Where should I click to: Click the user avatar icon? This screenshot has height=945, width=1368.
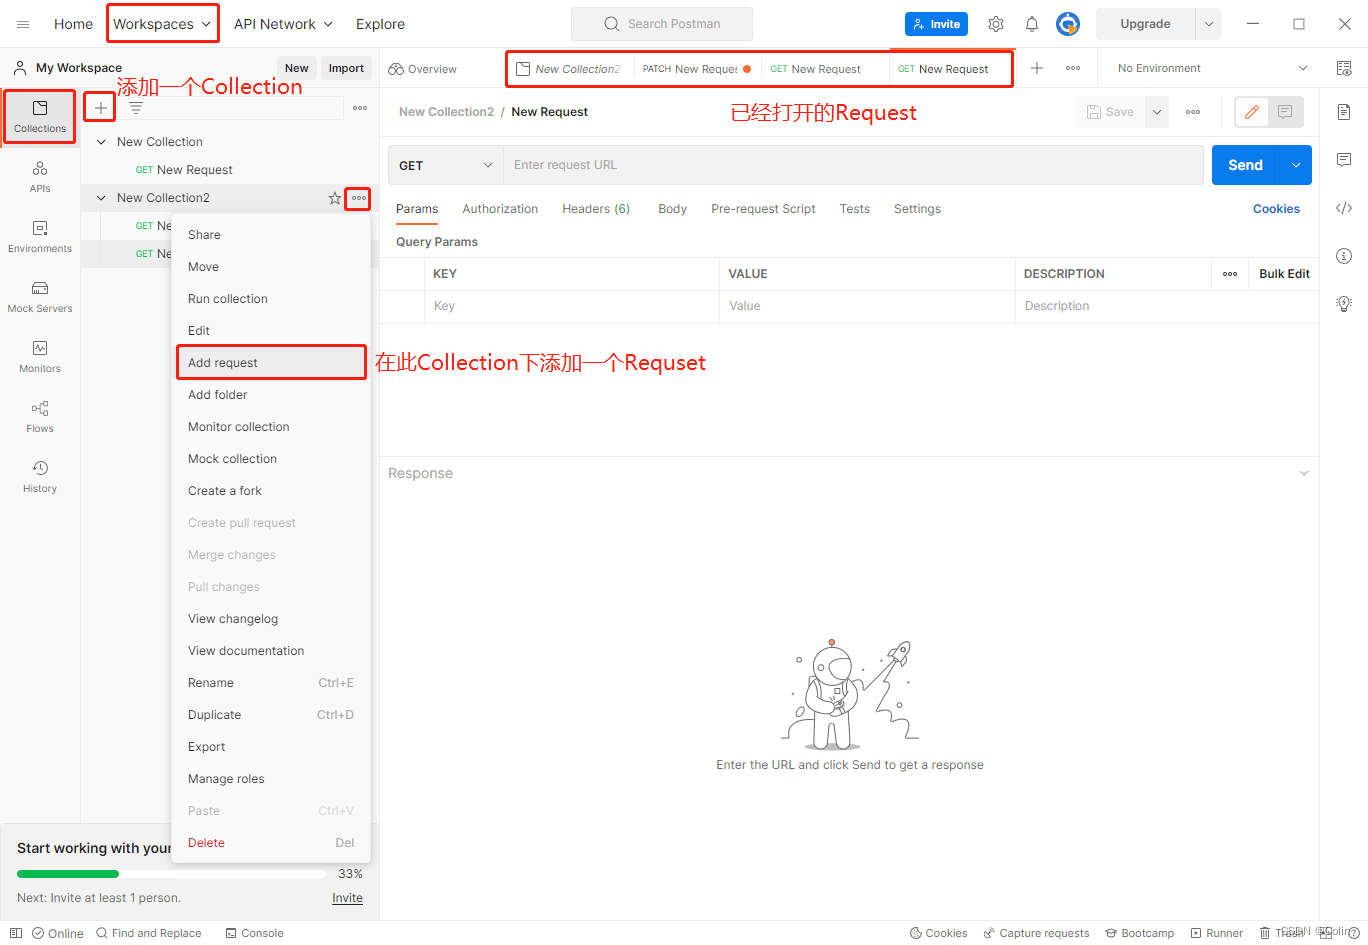(1068, 24)
